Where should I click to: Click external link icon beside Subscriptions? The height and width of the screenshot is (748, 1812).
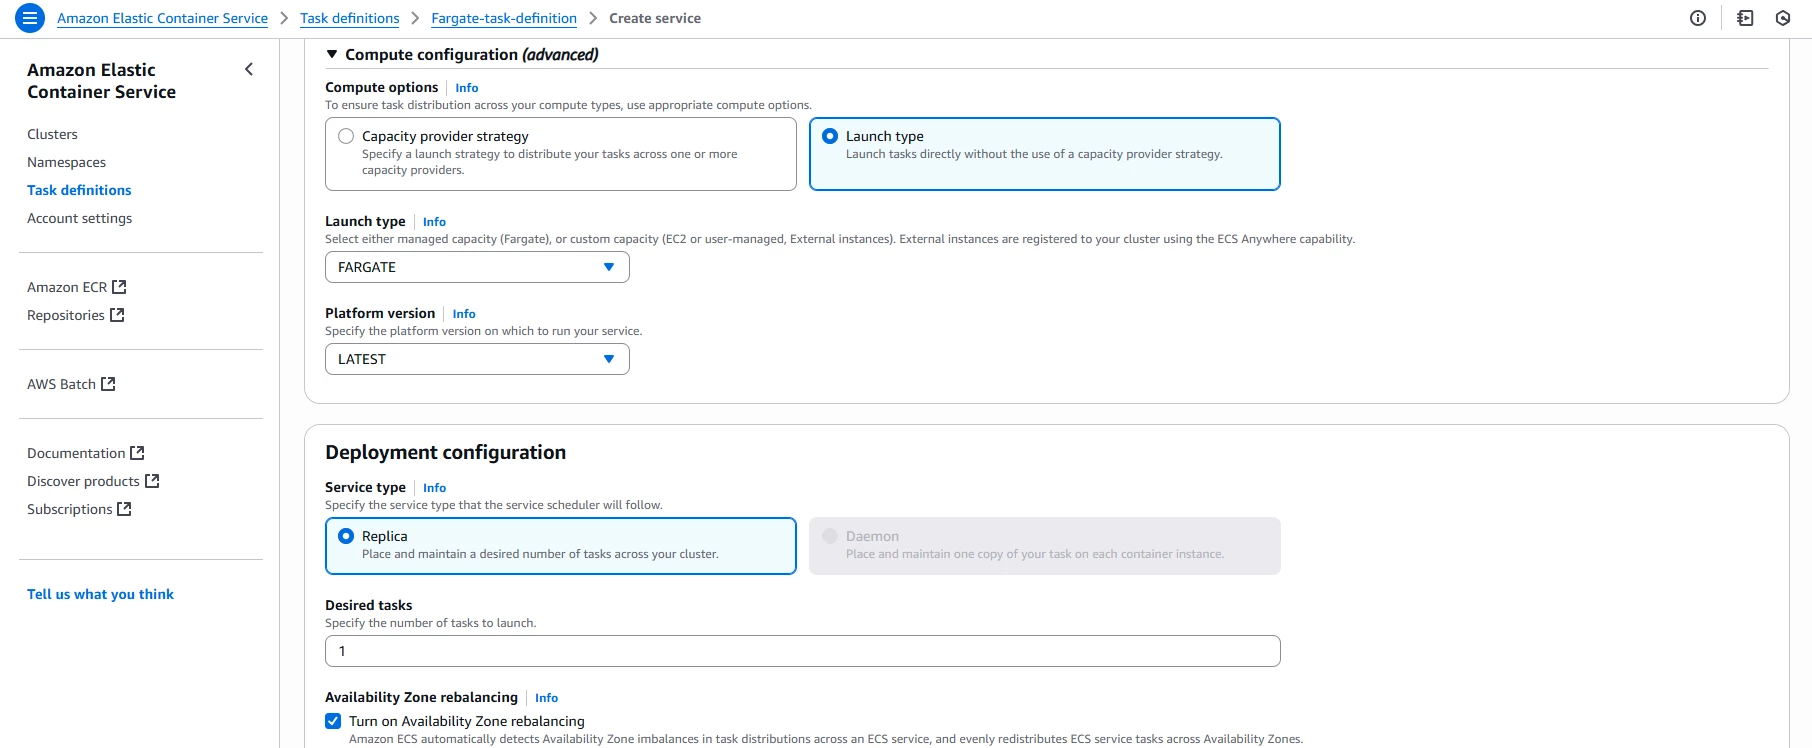pyautogui.click(x=125, y=509)
